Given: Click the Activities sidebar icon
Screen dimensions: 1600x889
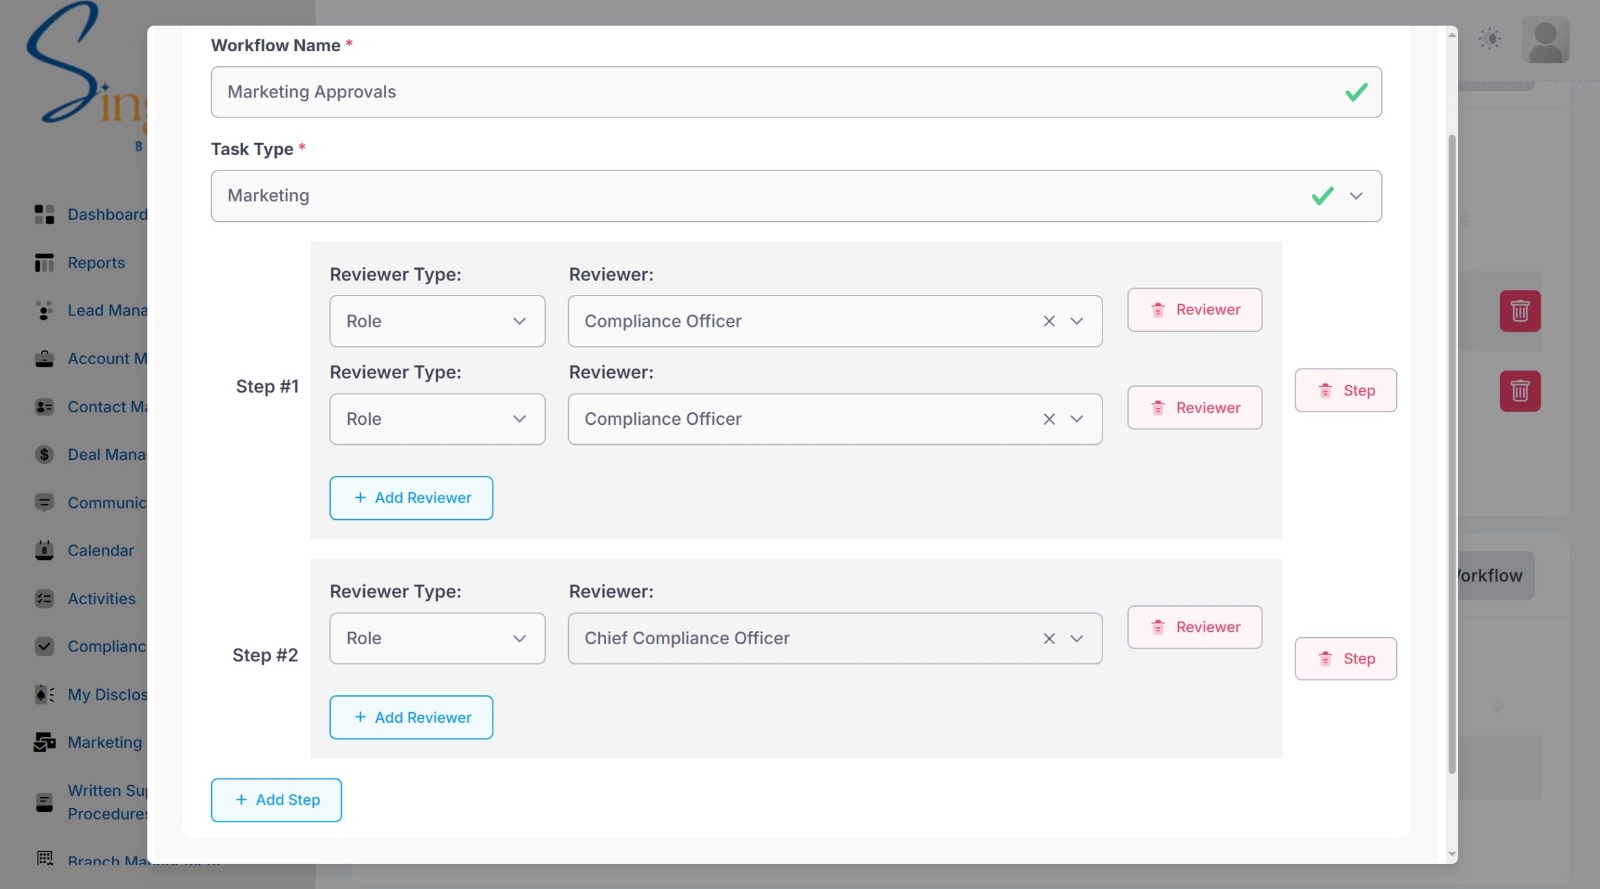Looking at the screenshot, I should [x=44, y=599].
